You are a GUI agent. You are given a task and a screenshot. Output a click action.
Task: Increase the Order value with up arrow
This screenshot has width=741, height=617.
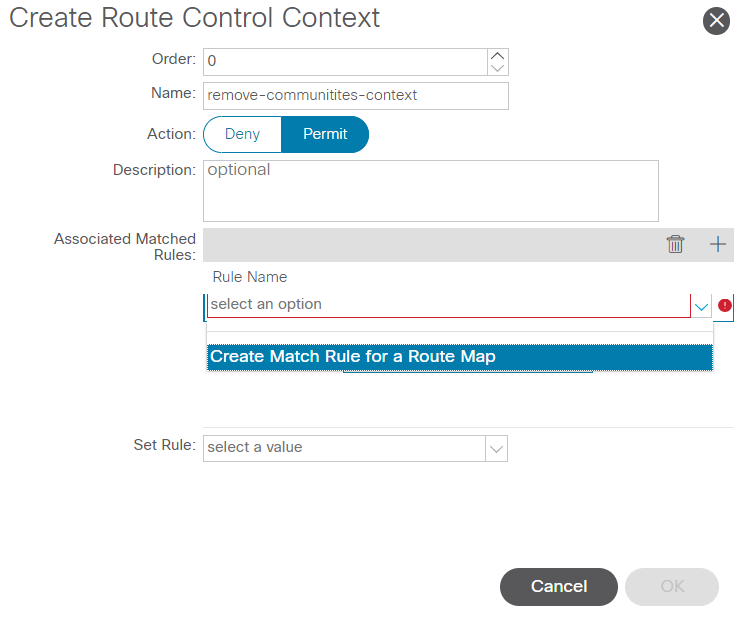pos(497,55)
